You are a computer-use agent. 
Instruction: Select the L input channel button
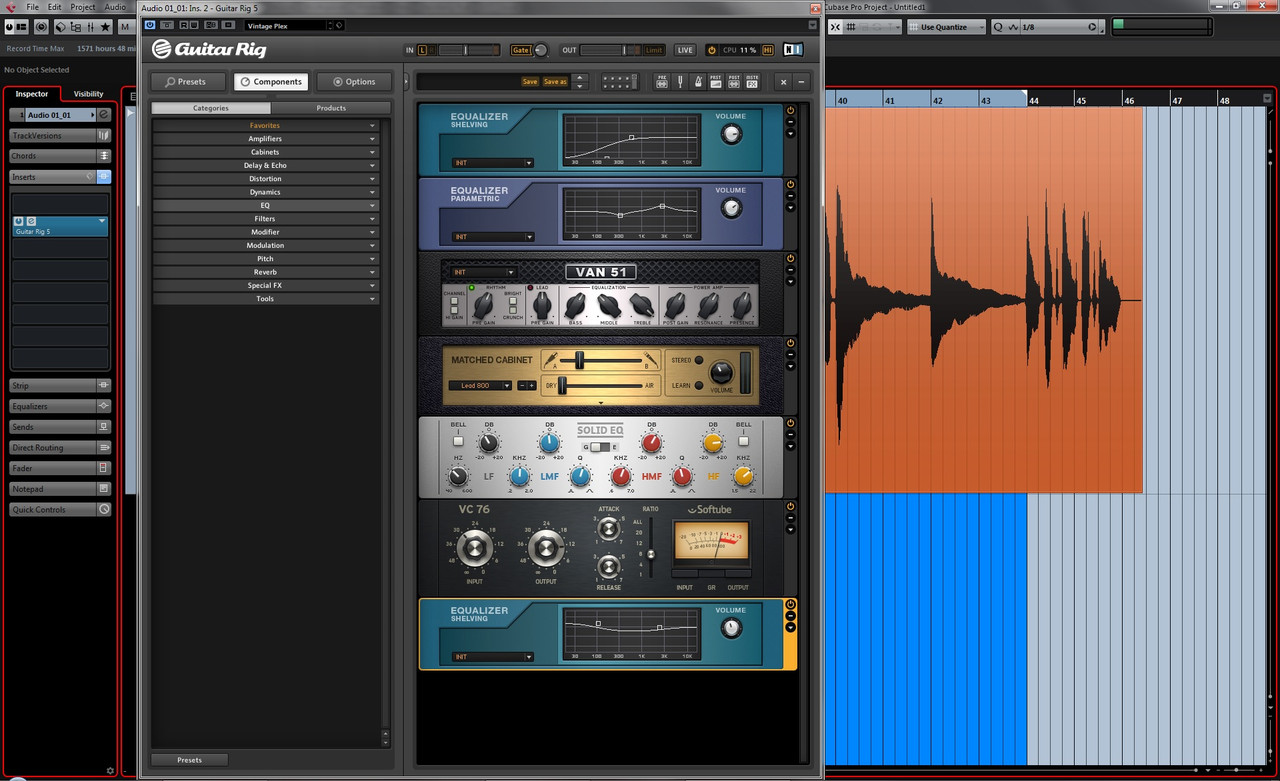coord(422,50)
